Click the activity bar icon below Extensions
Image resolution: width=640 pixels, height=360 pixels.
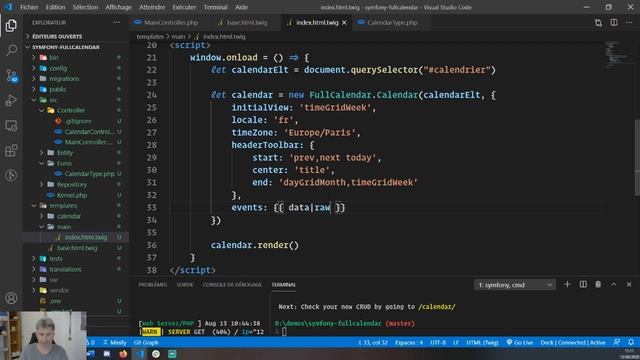(11, 176)
